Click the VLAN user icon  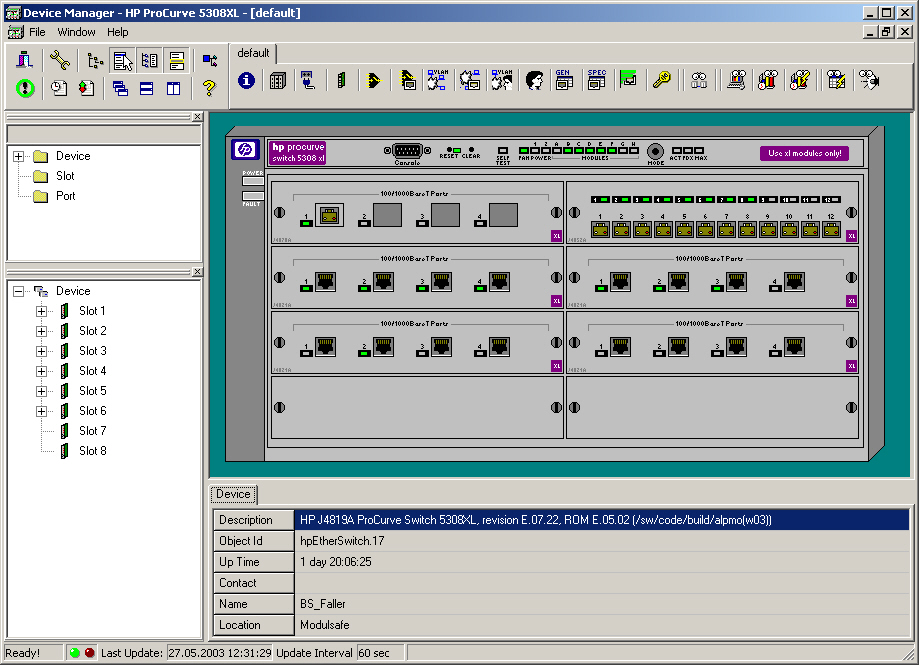pos(502,80)
